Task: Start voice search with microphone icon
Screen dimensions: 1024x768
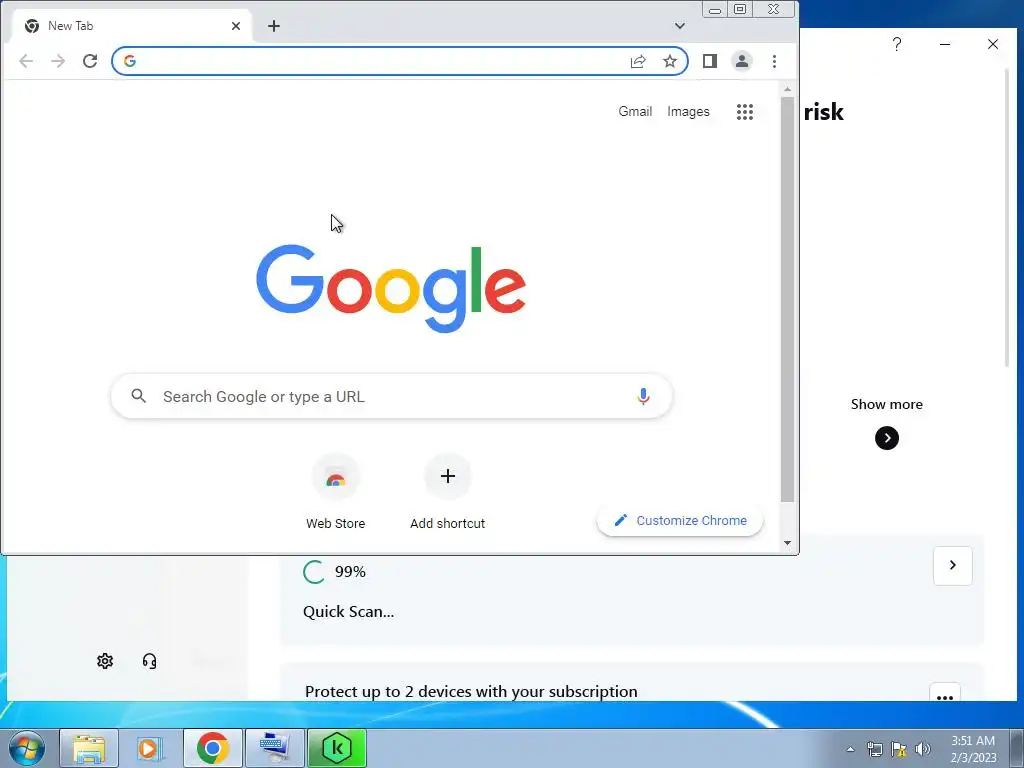Action: point(643,396)
